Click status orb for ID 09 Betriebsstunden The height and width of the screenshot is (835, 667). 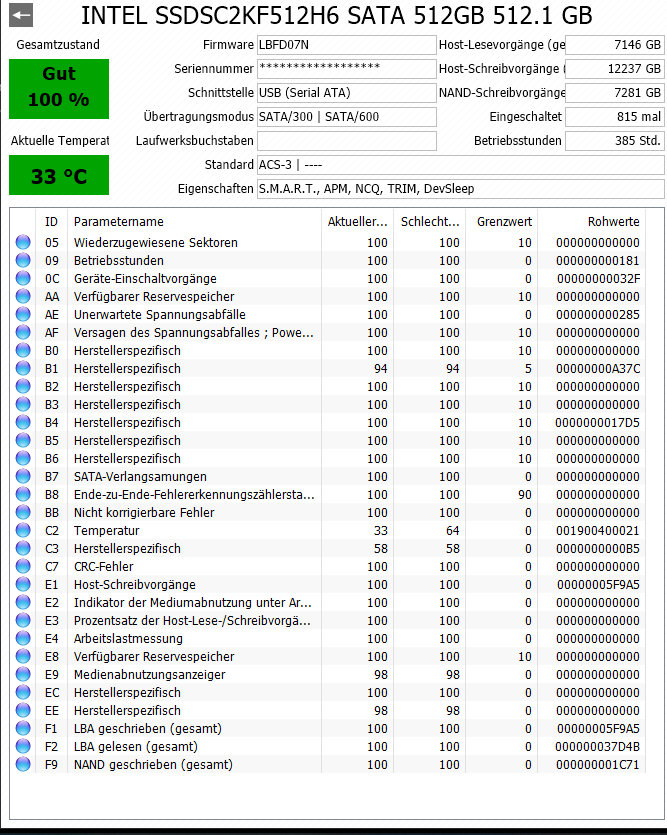point(23,260)
